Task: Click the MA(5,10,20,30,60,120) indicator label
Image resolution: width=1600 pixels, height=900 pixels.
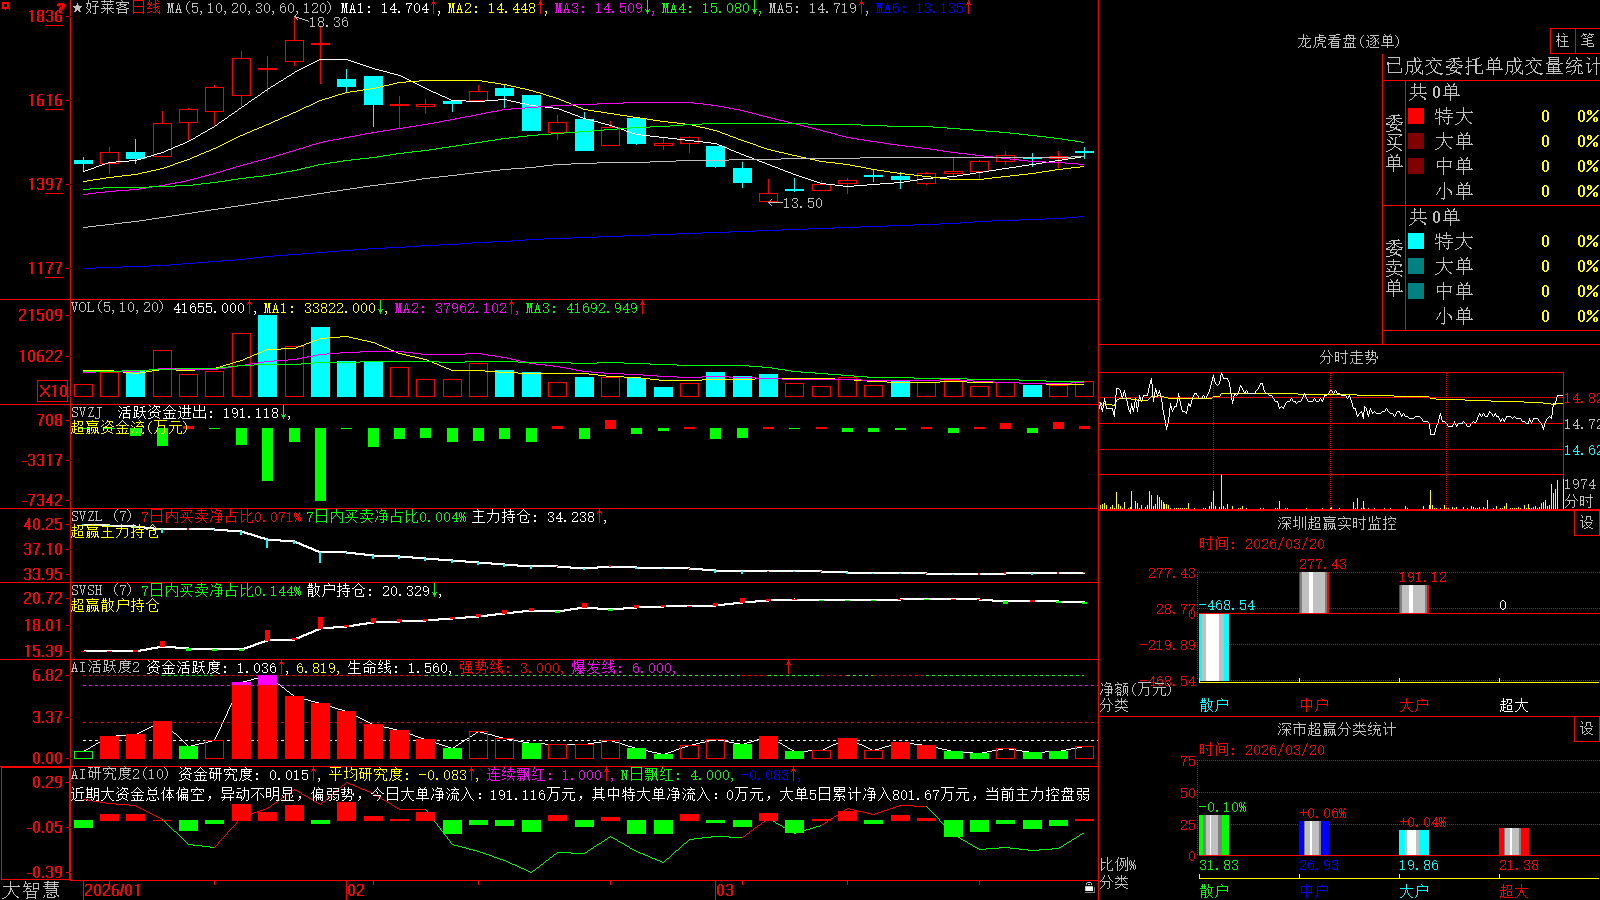Action: (x=249, y=8)
